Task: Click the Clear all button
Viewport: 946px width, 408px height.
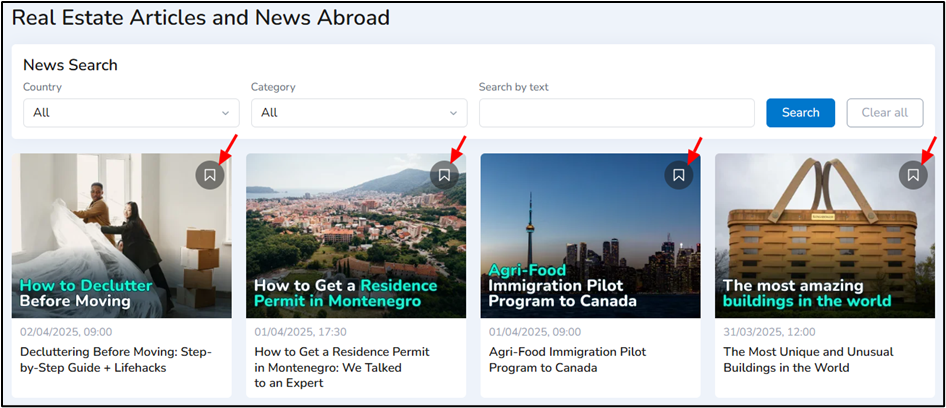Action: [884, 113]
